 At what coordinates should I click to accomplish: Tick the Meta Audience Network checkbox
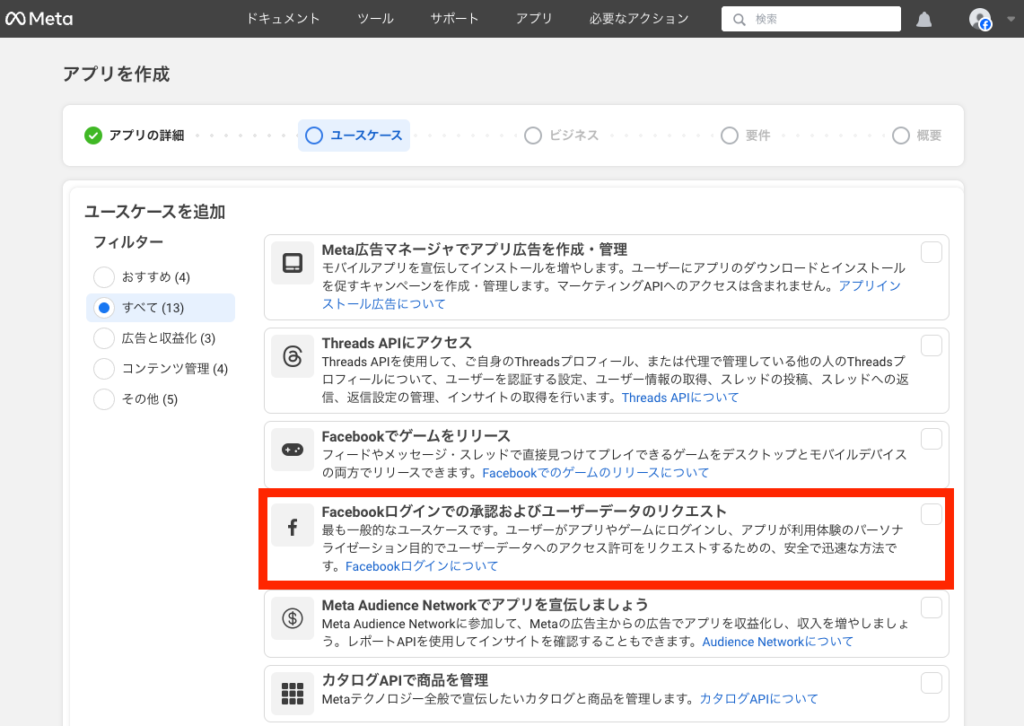(931, 608)
